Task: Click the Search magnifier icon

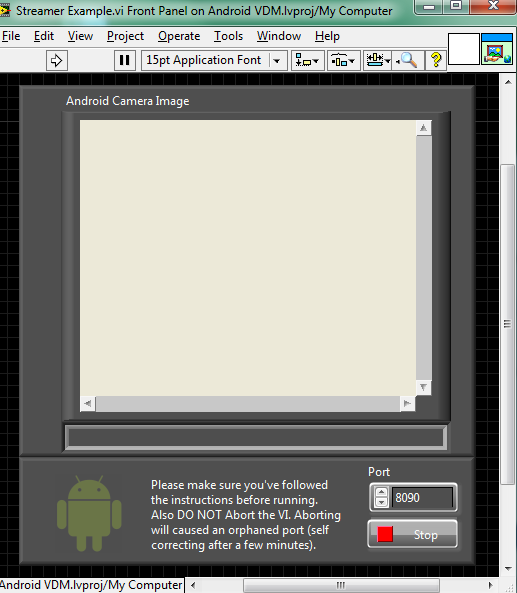Action: tap(408, 61)
